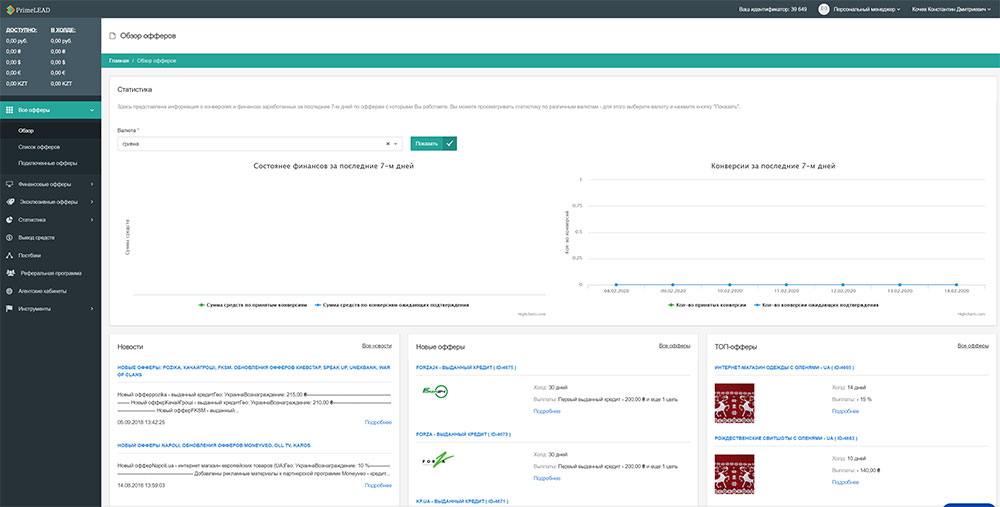
Task: Open the Все новости link
Action: [376, 346]
